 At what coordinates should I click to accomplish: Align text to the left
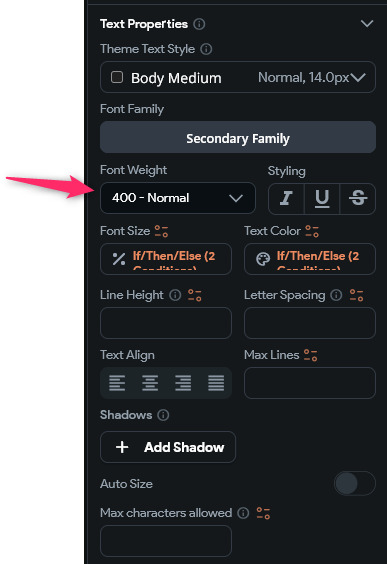coord(117,383)
